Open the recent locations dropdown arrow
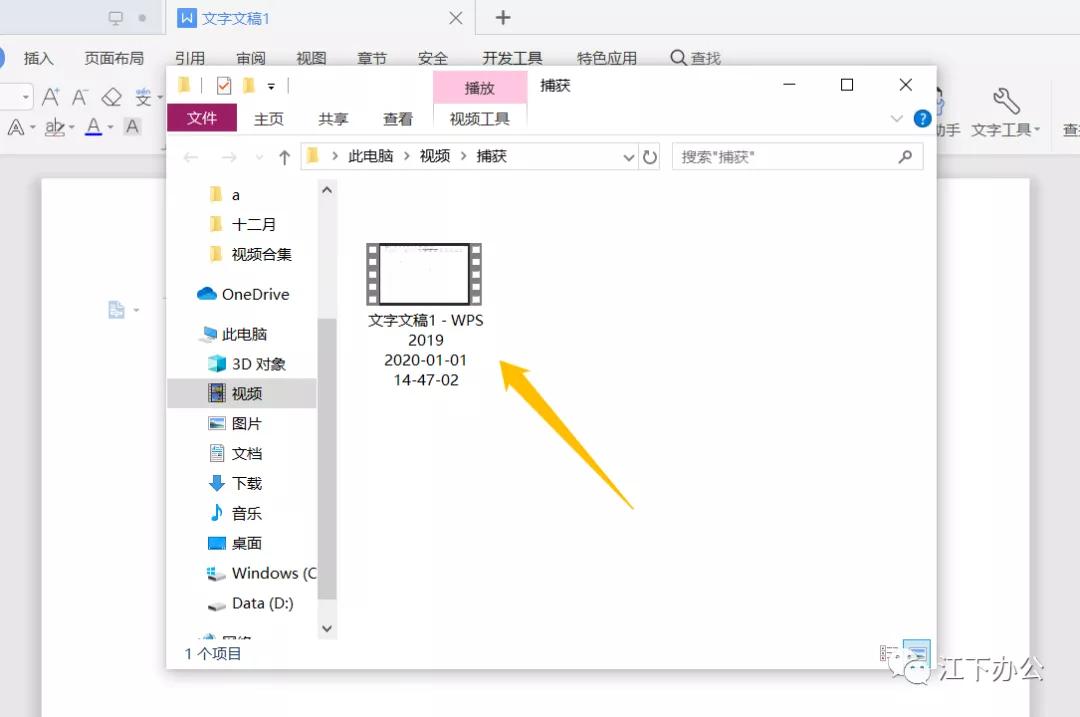The width and height of the screenshot is (1080, 717). click(259, 158)
